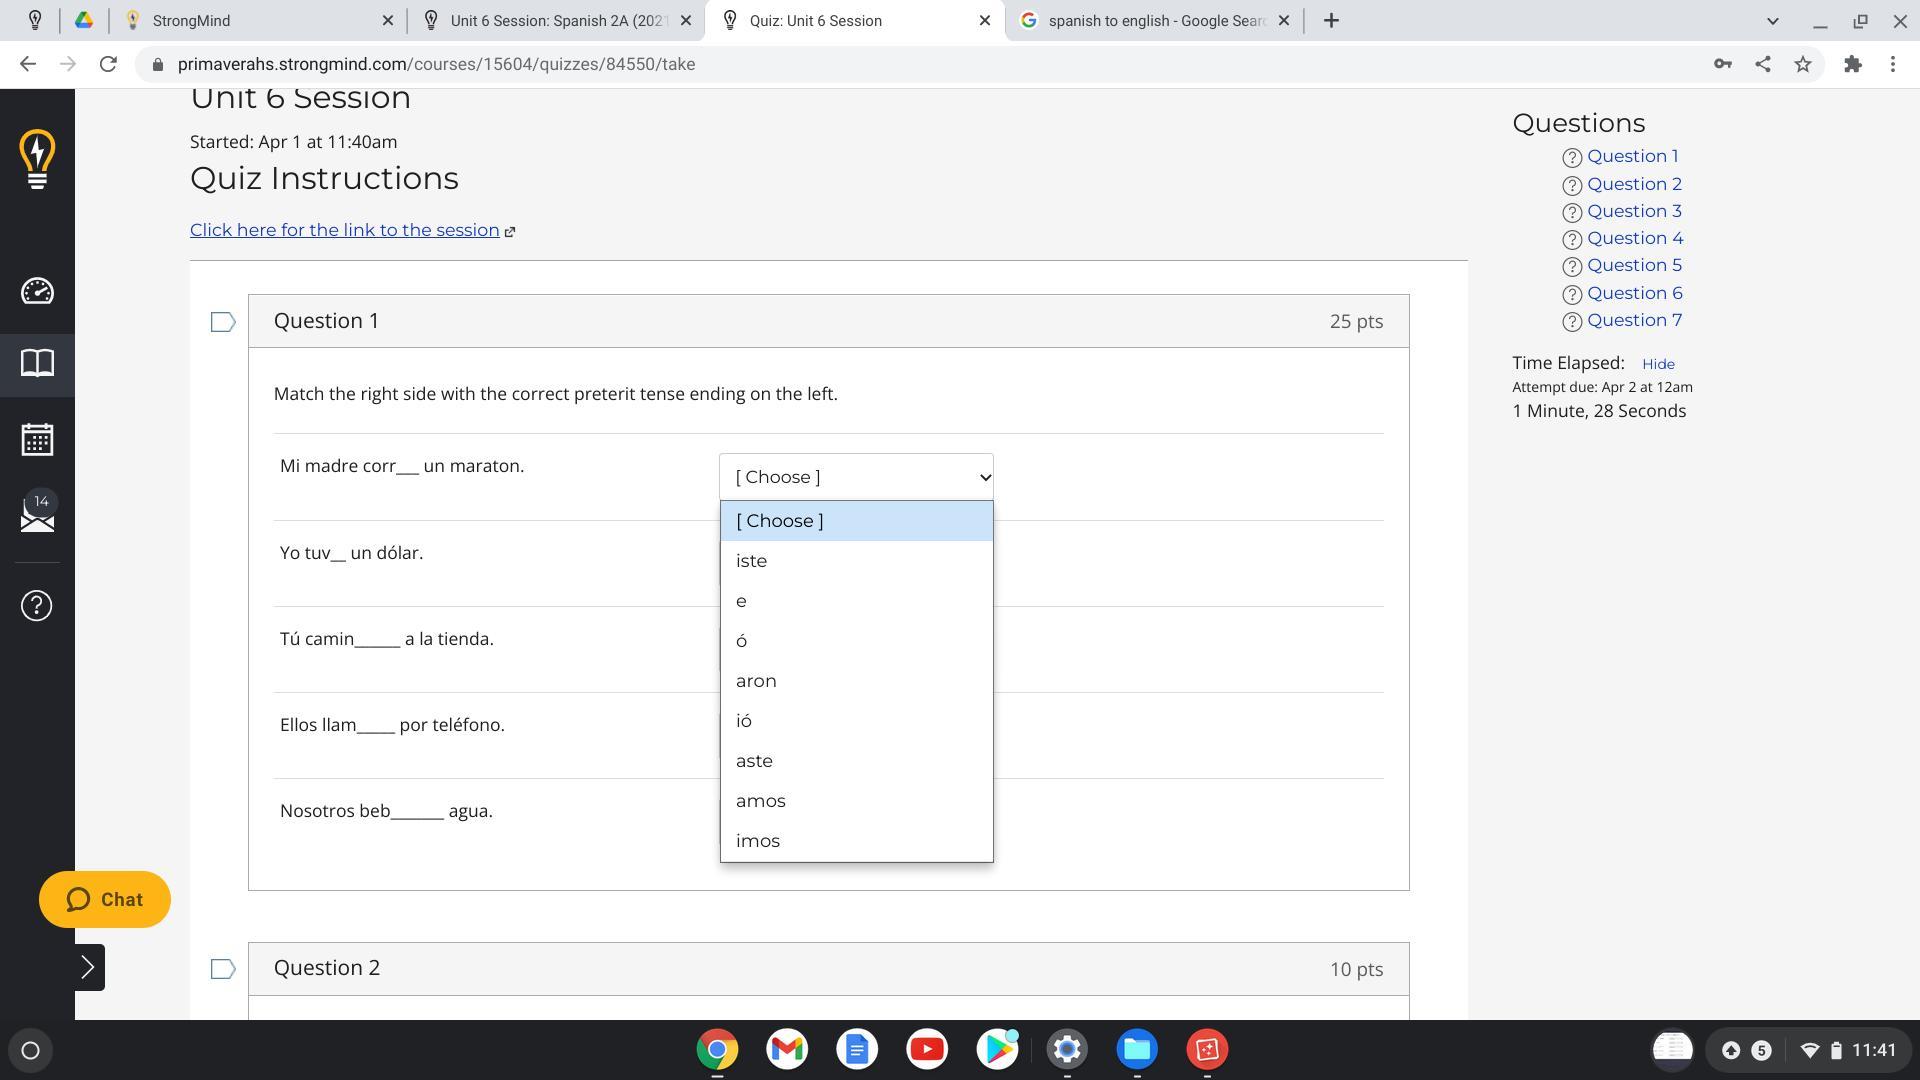
Task: Open the Chat button
Action: click(x=105, y=900)
